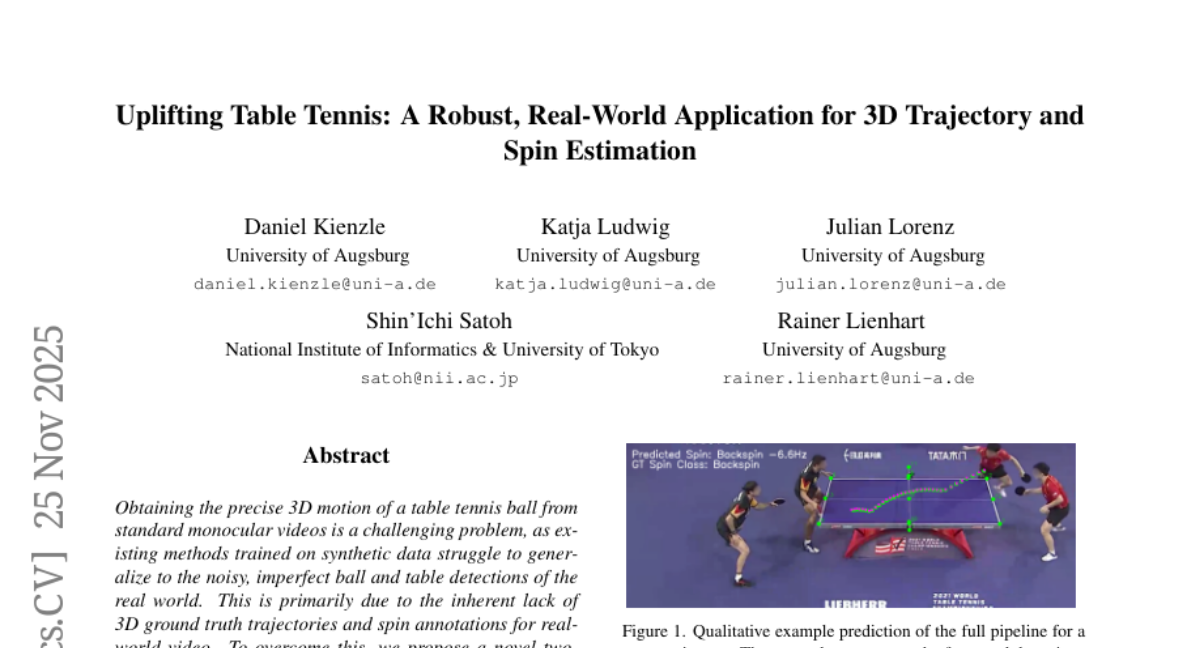
Task: Open email katja.ludwig@uni-a.de
Action: pos(605,284)
